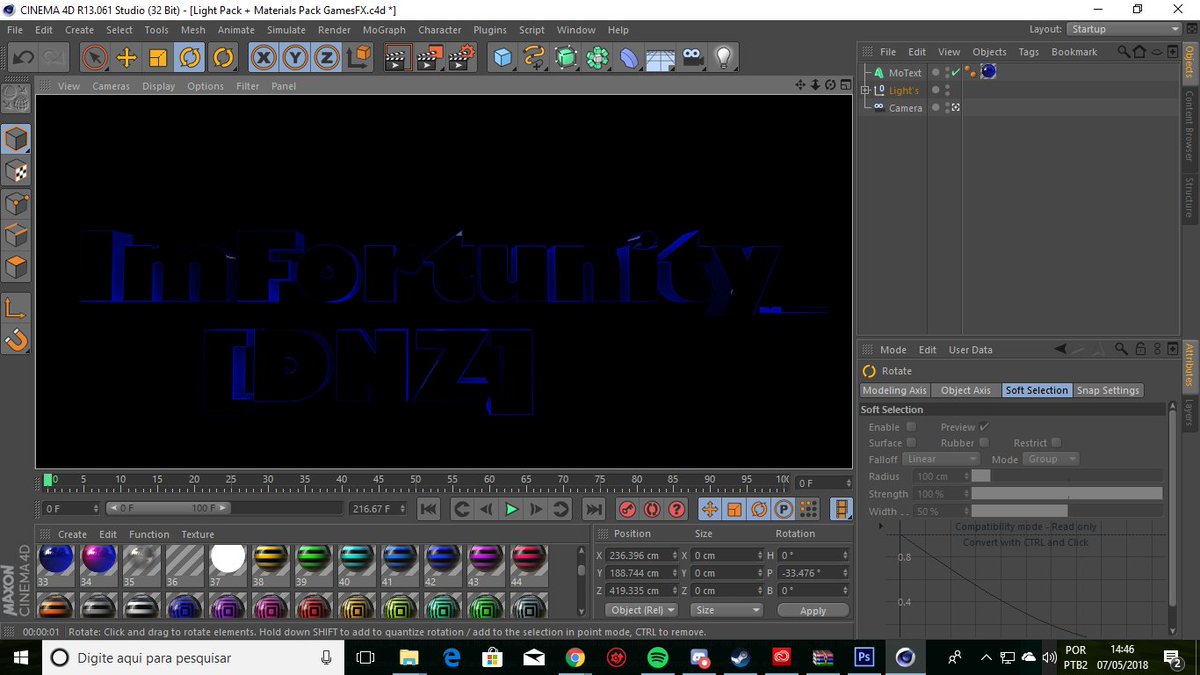Open Object (Rel) coordinate dropdown
This screenshot has height=675, width=1200.
click(x=643, y=610)
